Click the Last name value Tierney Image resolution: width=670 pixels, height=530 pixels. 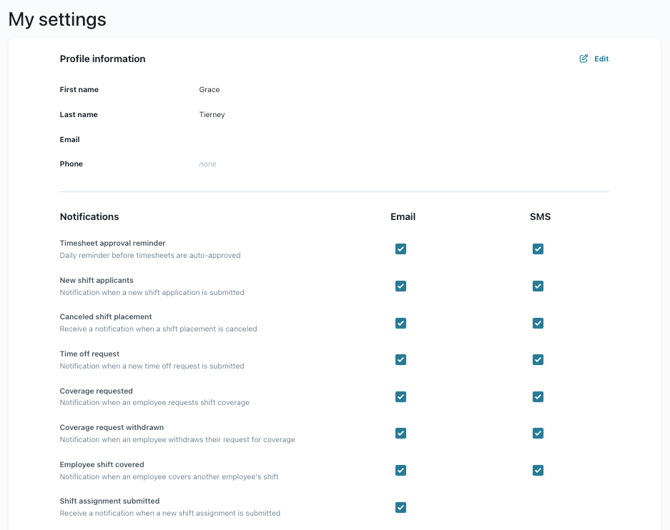pos(212,115)
